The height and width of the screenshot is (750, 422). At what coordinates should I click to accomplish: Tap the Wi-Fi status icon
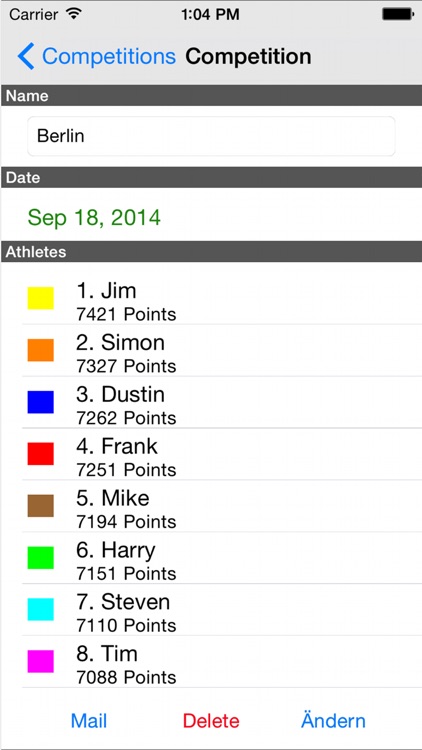(73, 14)
